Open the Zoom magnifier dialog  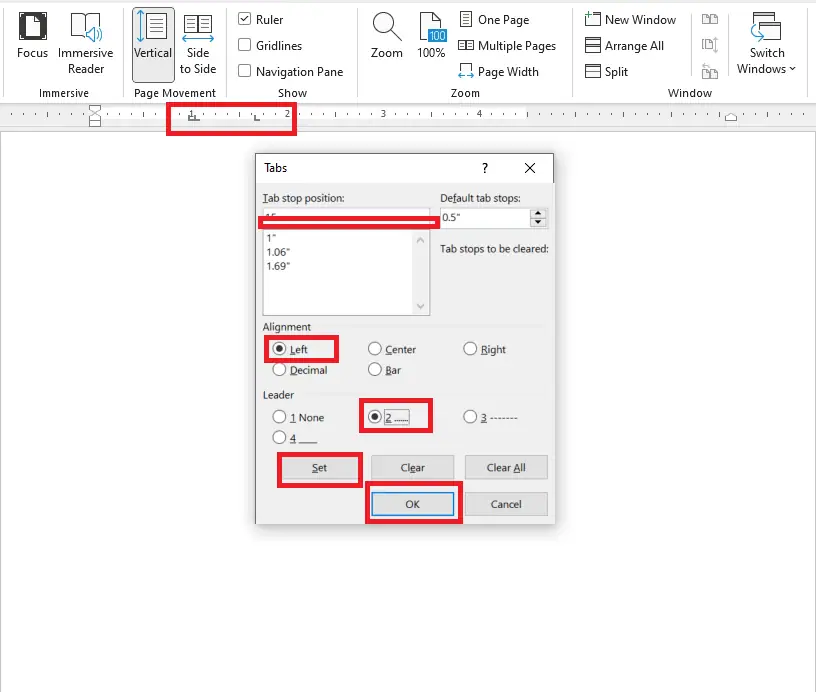[x=387, y=38]
